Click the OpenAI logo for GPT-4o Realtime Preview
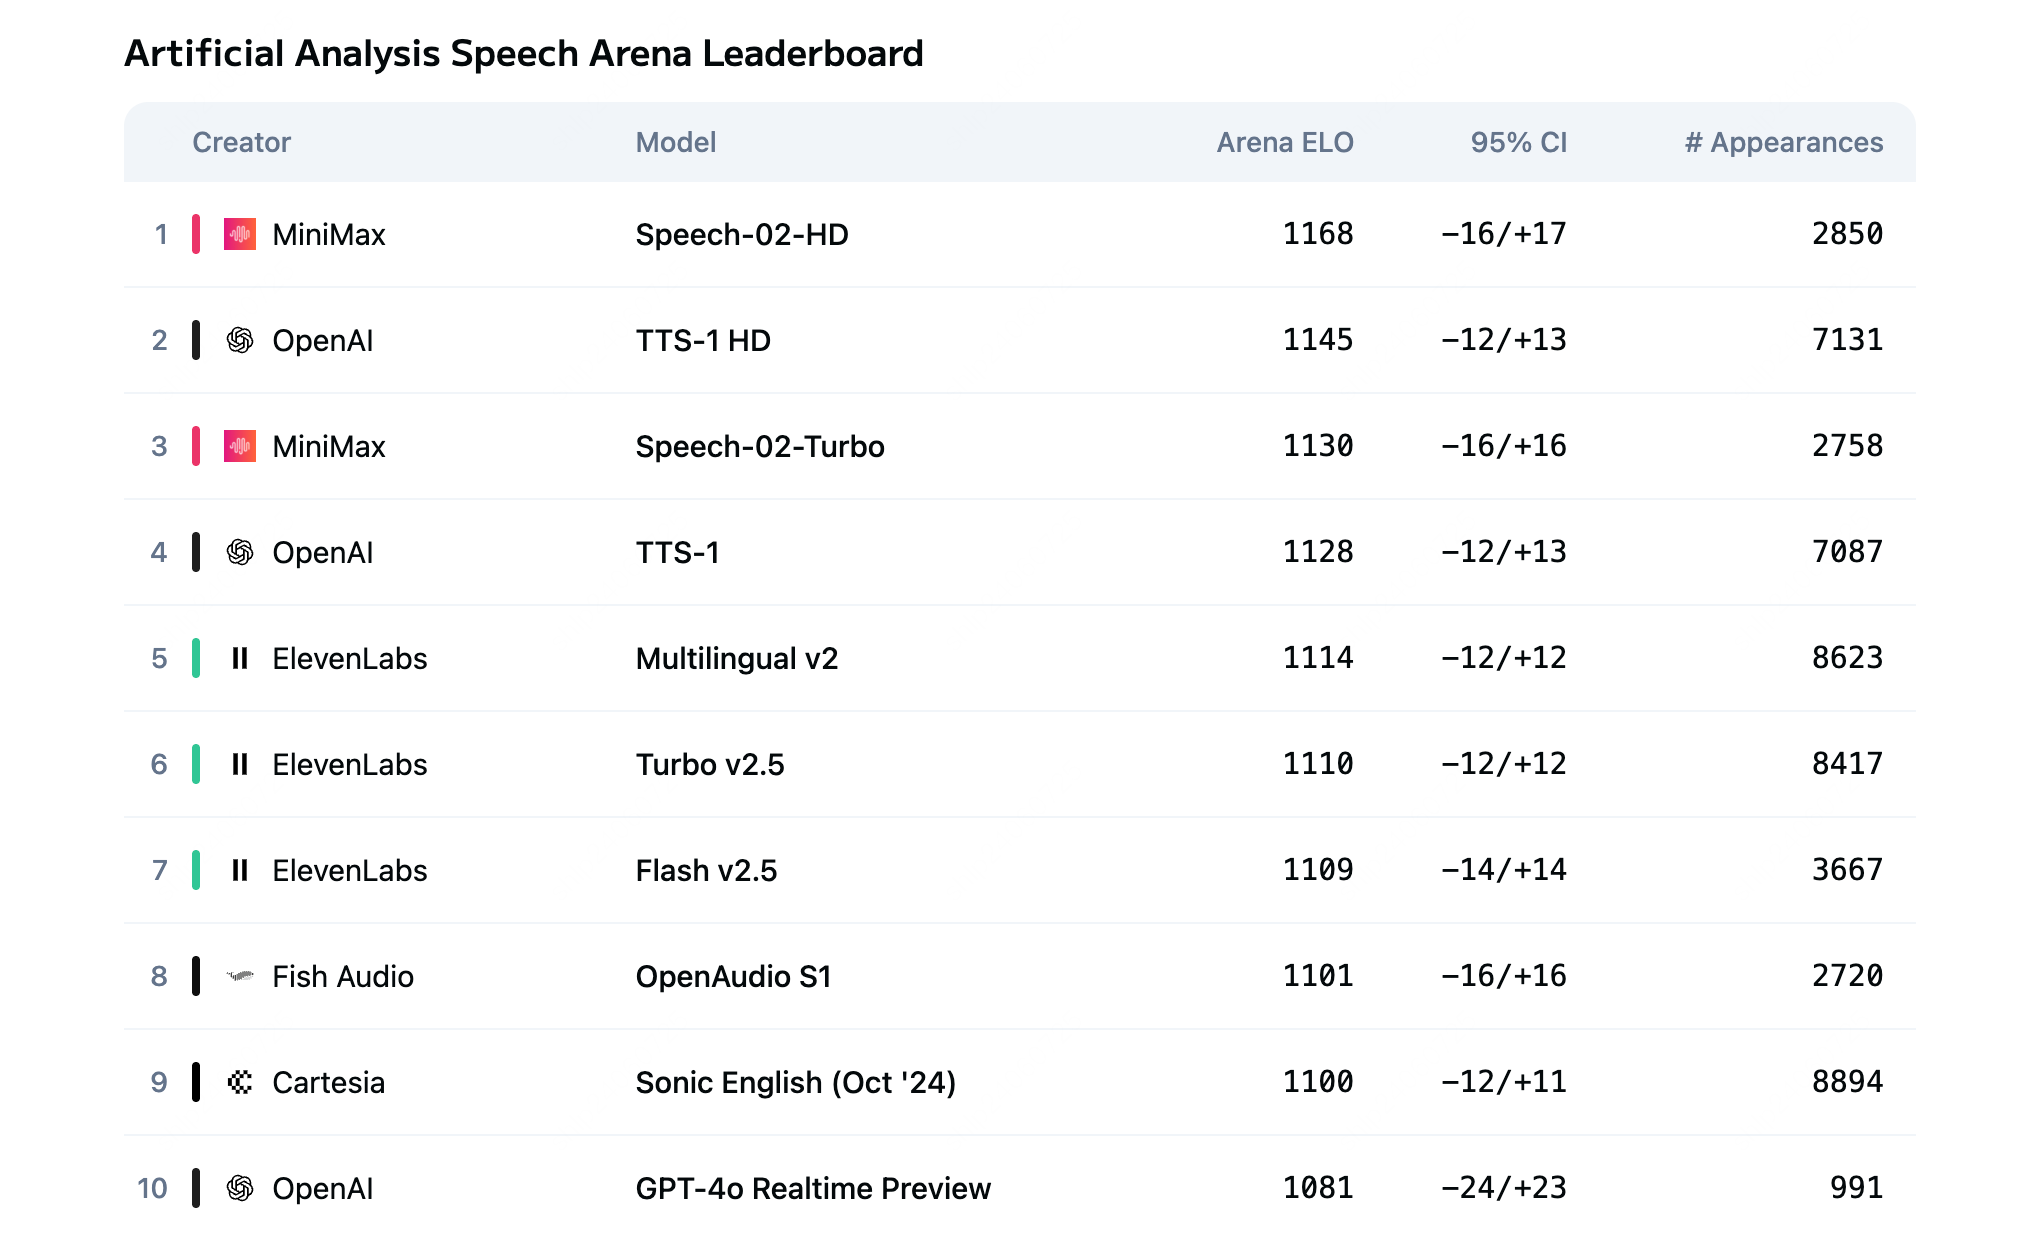 [x=239, y=1188]
